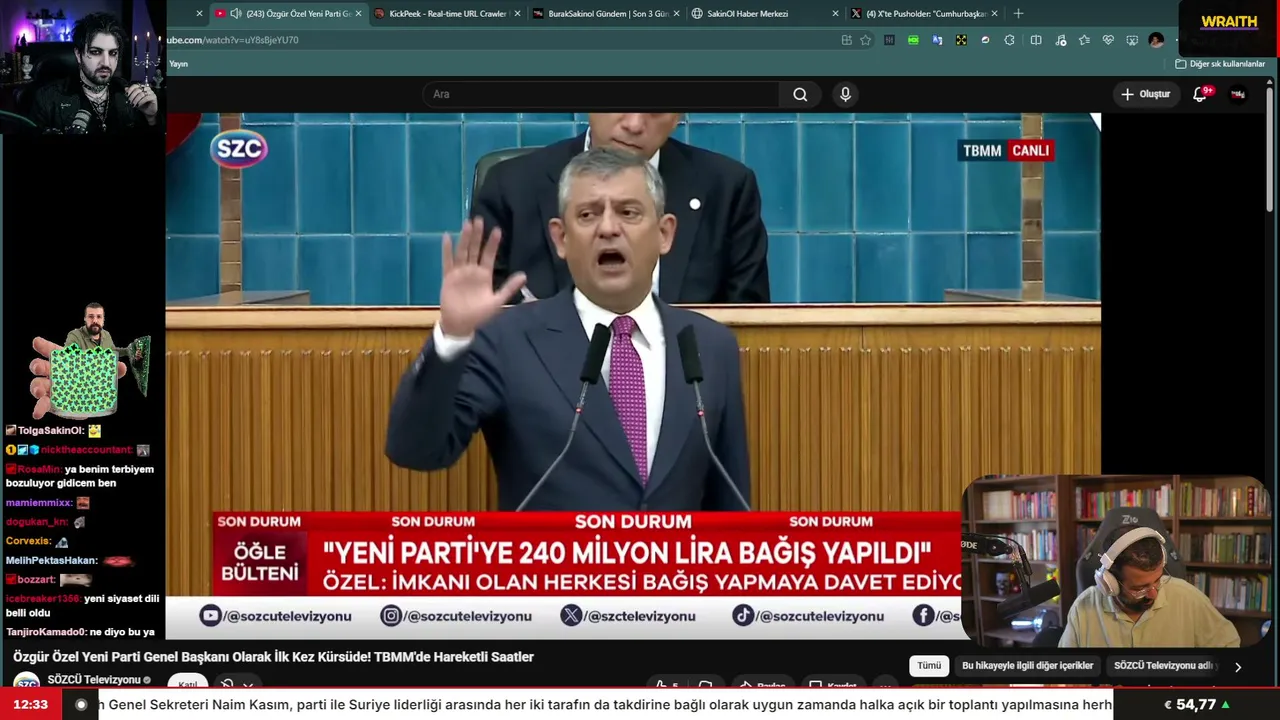The height and width of the screenshot is (720, 1280).
Task: Close the Özgür Özel Yeni Parti tab
Action: [x=358, y=14]
